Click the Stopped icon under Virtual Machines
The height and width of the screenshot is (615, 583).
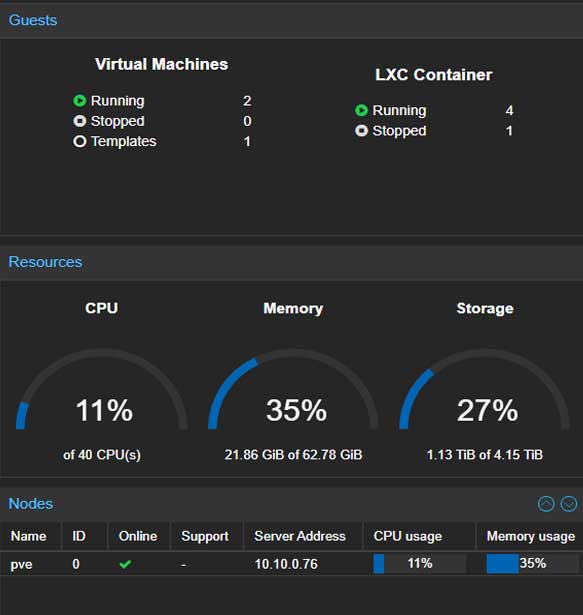pos(80,121)
